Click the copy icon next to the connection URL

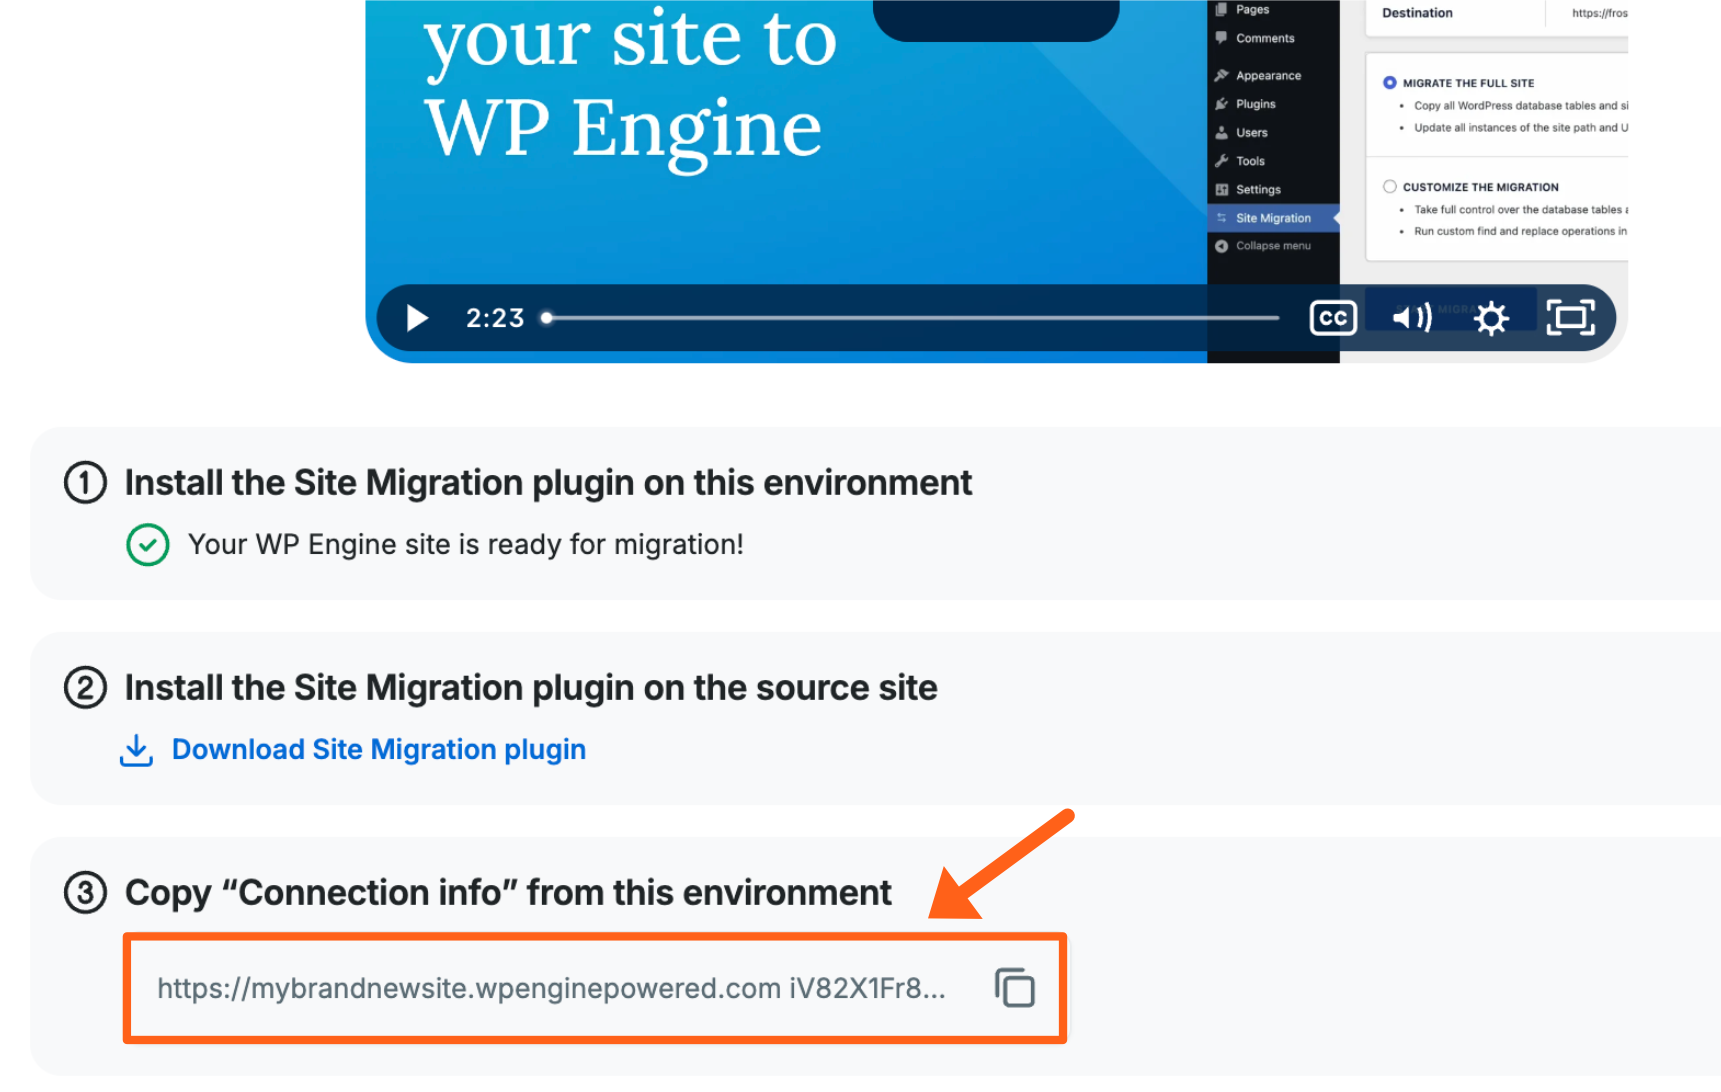[x=1014, y=986]
